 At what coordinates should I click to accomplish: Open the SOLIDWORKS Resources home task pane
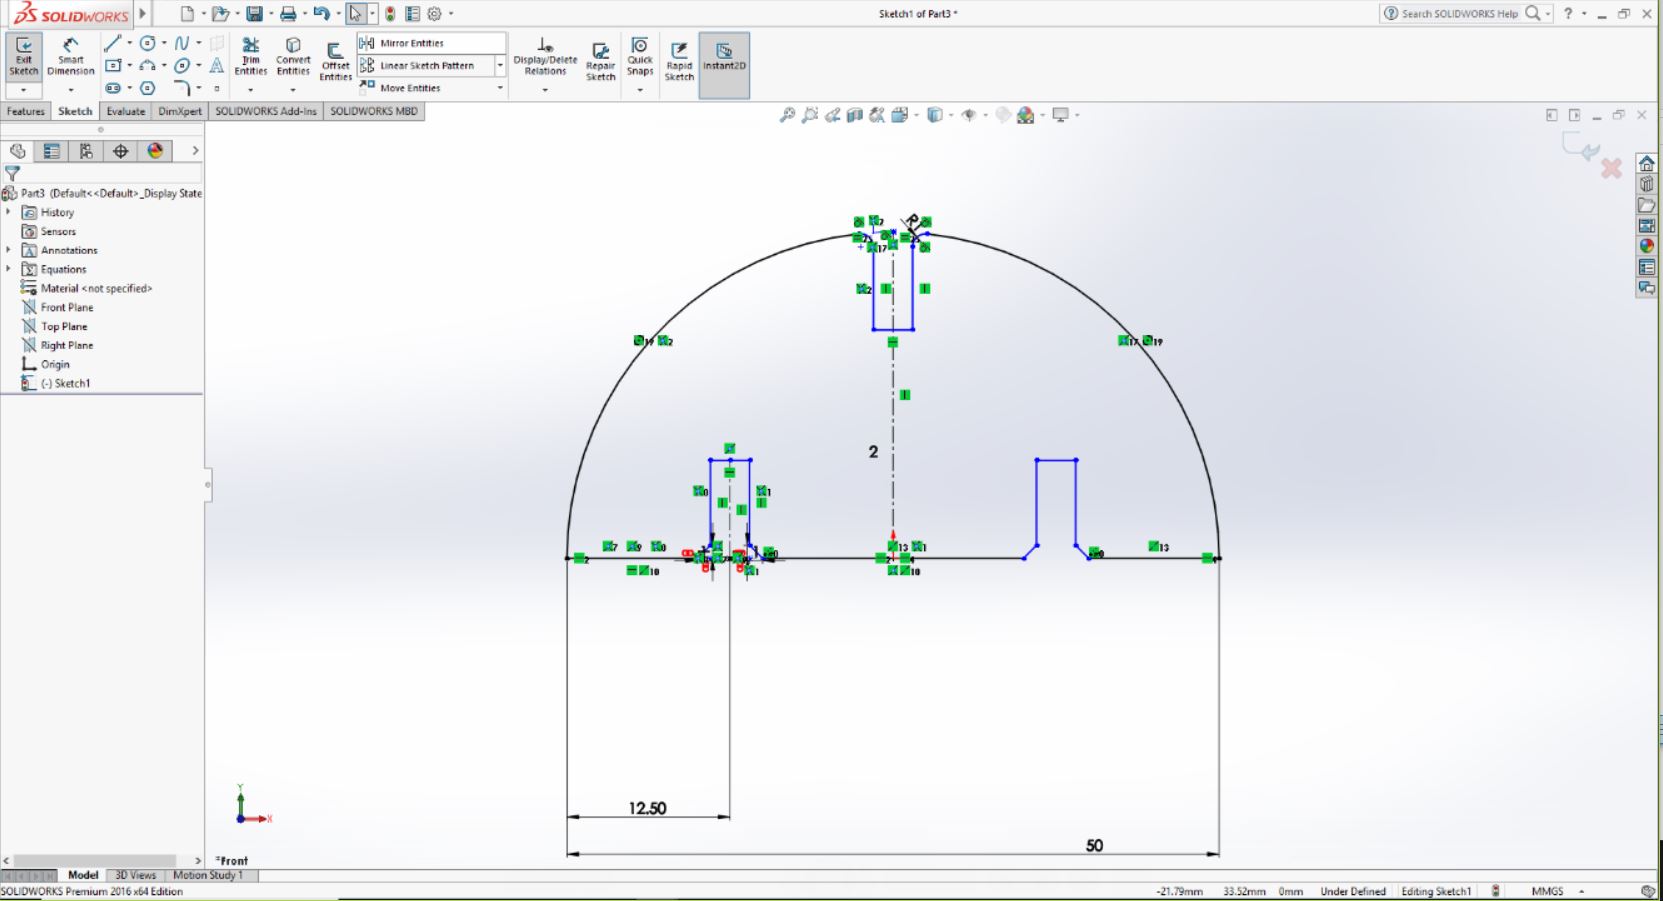click(x=1646, y=163)
